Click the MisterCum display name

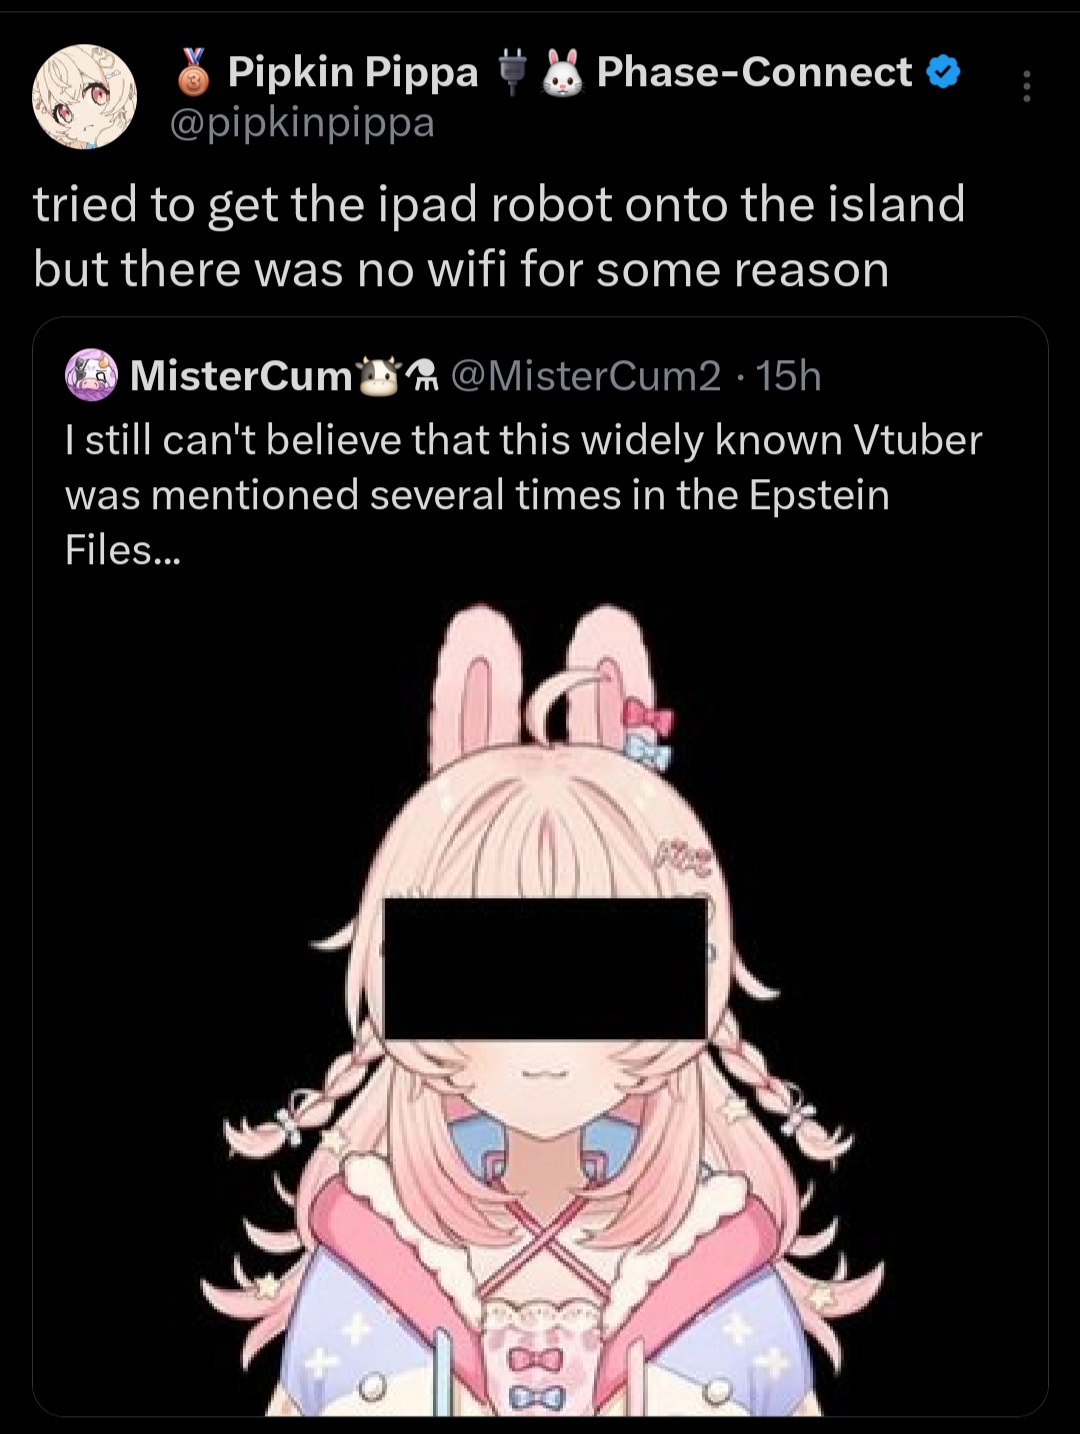pyautogui.click(x=242, y=376)
